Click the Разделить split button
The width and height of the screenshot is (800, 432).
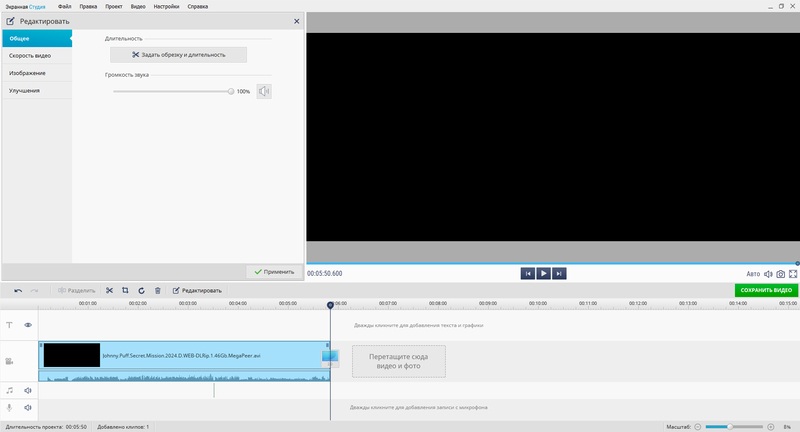[77, 290]
